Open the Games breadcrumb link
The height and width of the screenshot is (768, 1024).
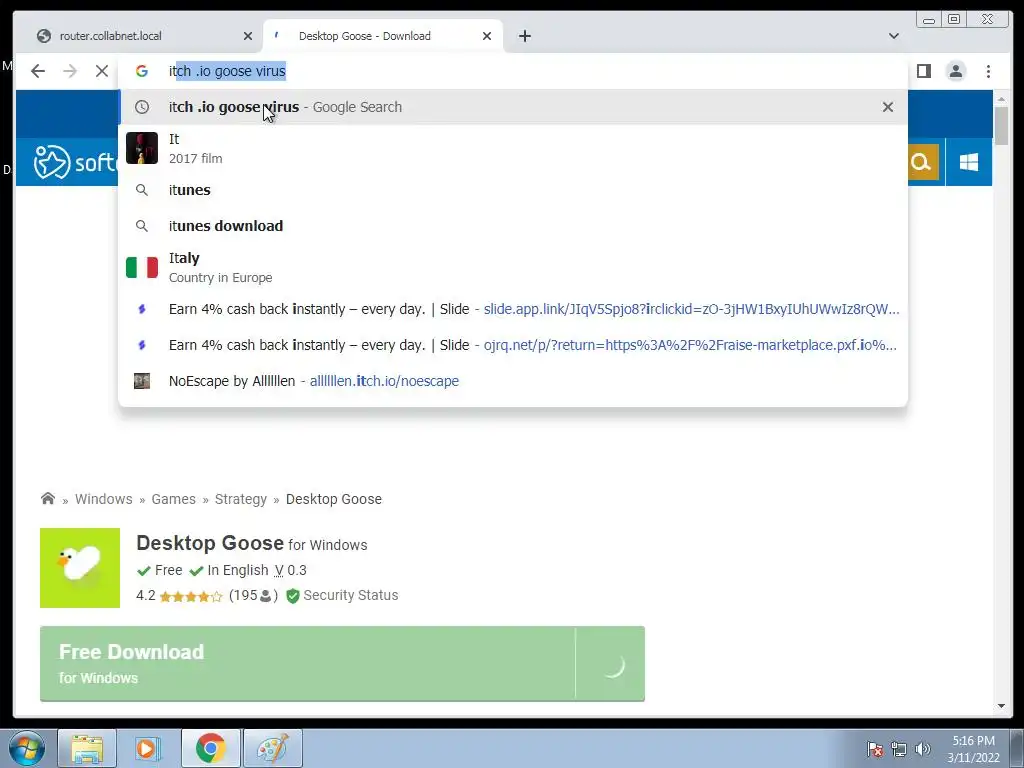173,499
